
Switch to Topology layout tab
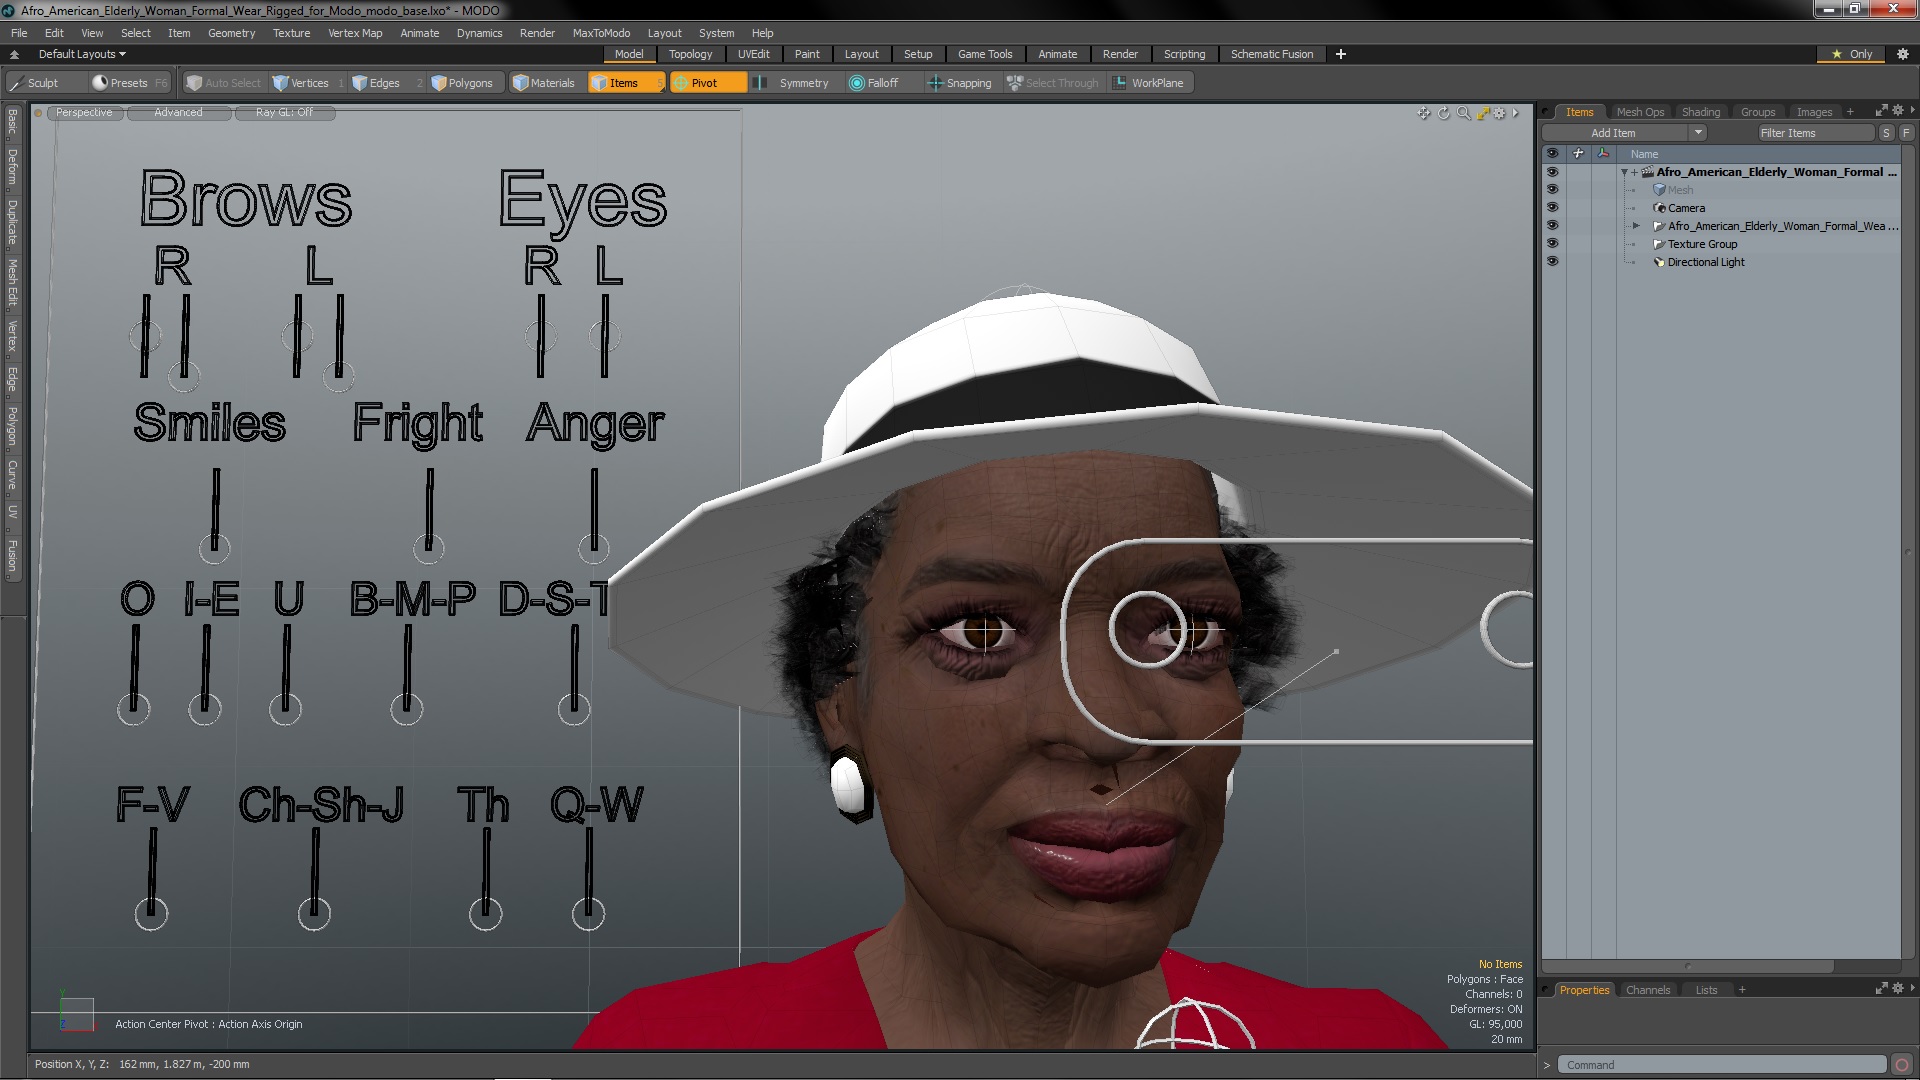point(690,54)
